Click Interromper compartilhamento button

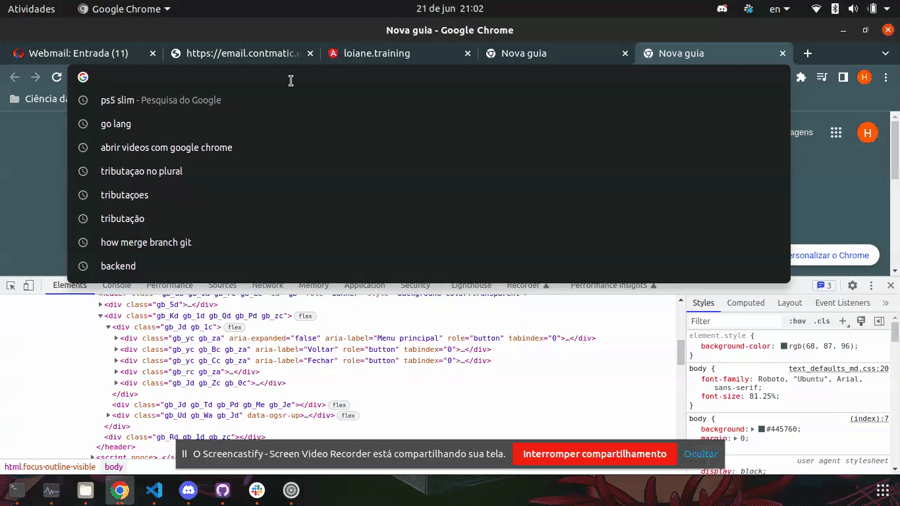pyautogui.click(x=594, y=454)
